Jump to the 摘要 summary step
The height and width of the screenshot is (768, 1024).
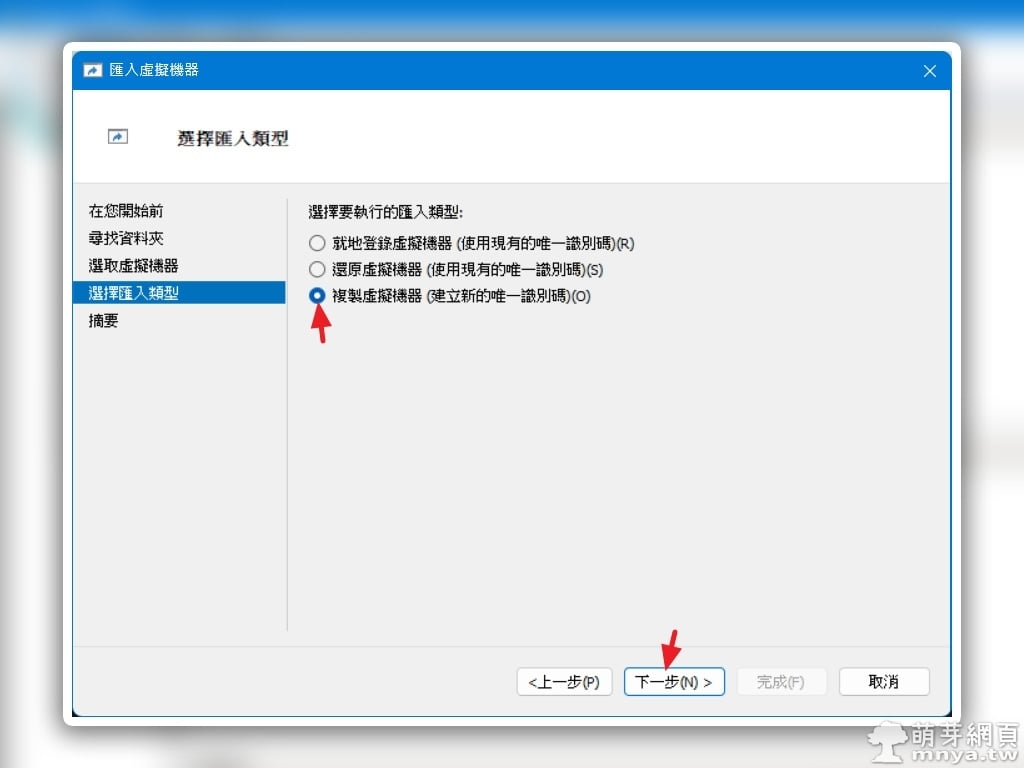pos(104,321)
